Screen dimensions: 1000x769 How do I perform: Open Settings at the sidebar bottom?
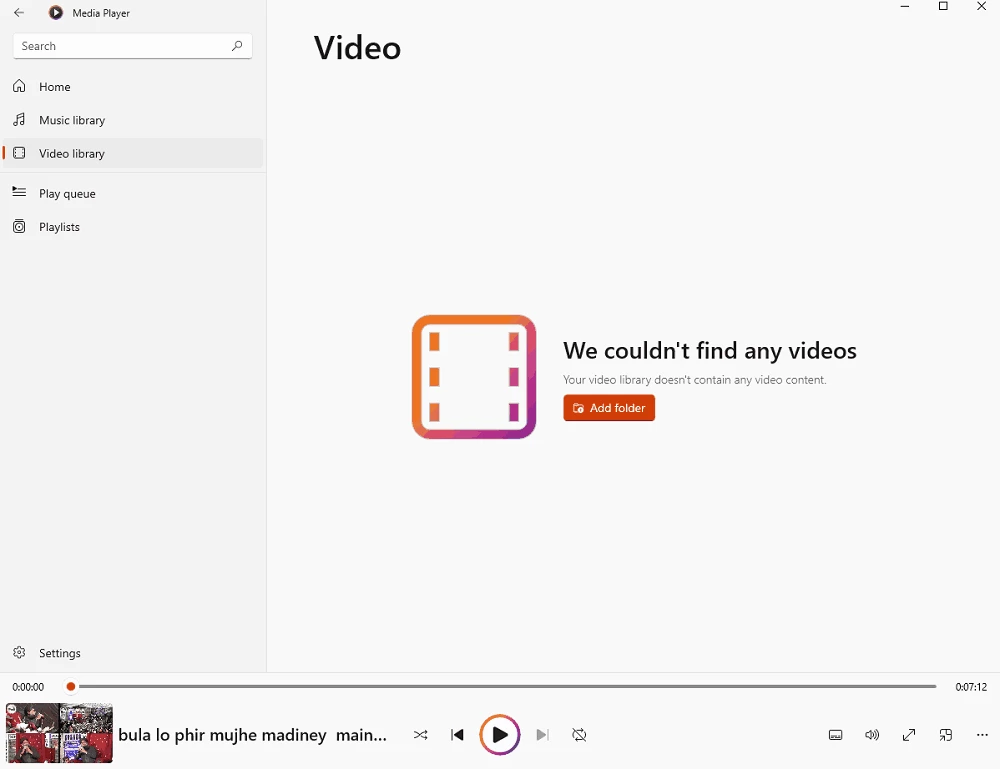click(59, 653)
